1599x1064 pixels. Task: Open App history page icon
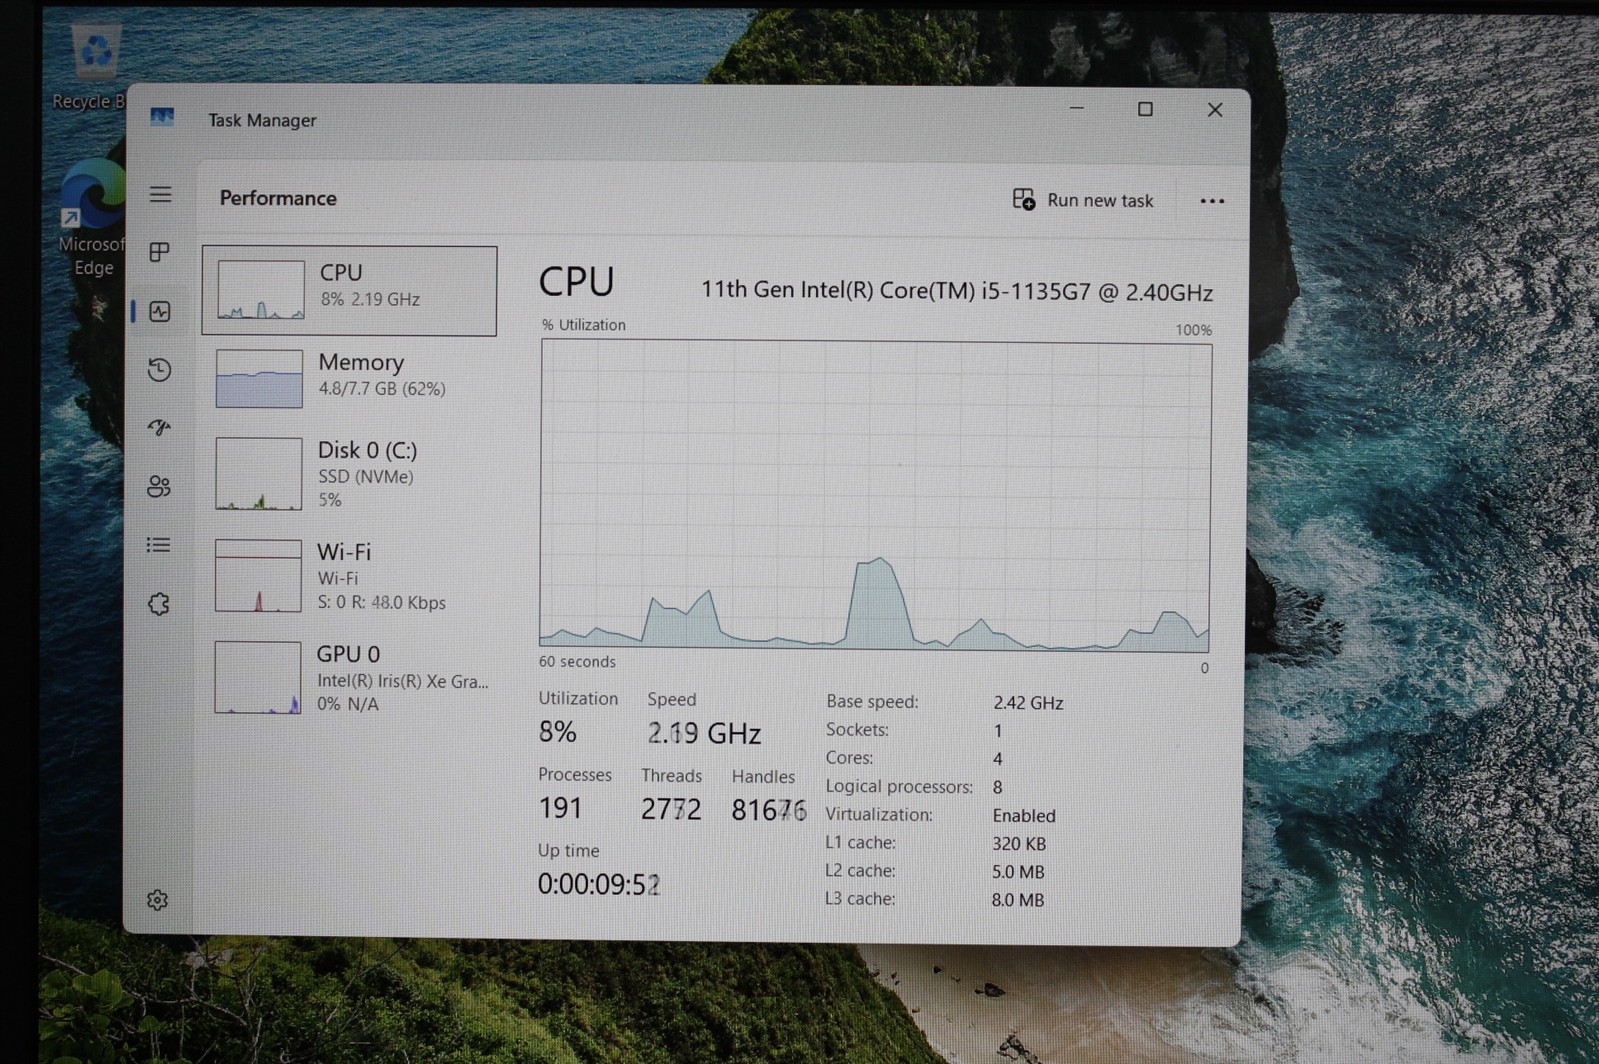pyautogui.click(x=159, y=370)
